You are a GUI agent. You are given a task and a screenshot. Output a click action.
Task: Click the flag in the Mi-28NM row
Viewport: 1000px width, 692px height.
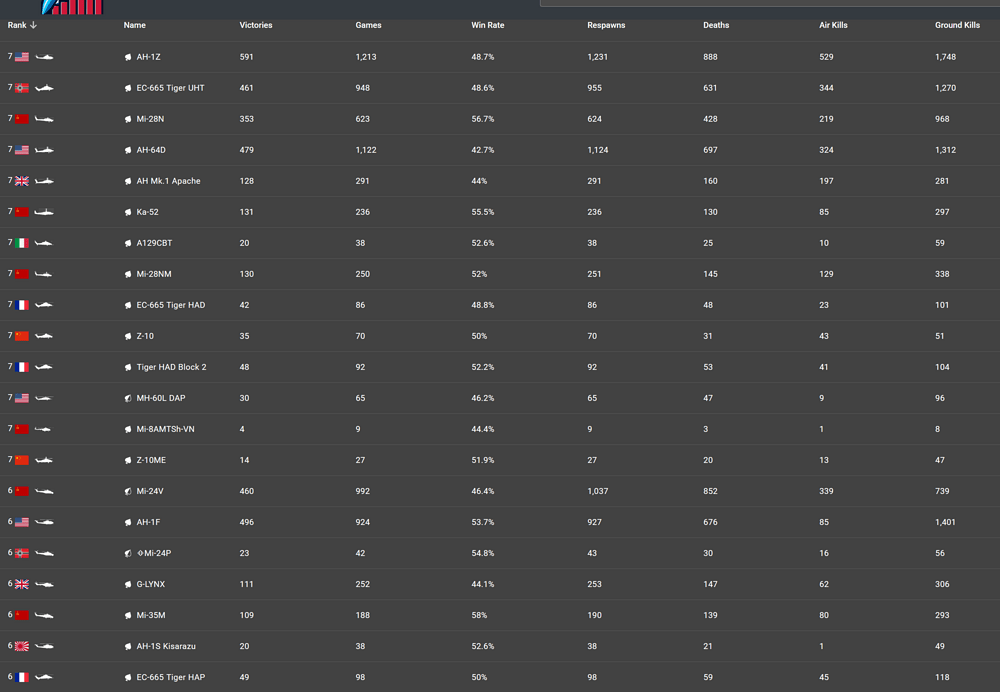pyautogui.click(x=22, y=274)
